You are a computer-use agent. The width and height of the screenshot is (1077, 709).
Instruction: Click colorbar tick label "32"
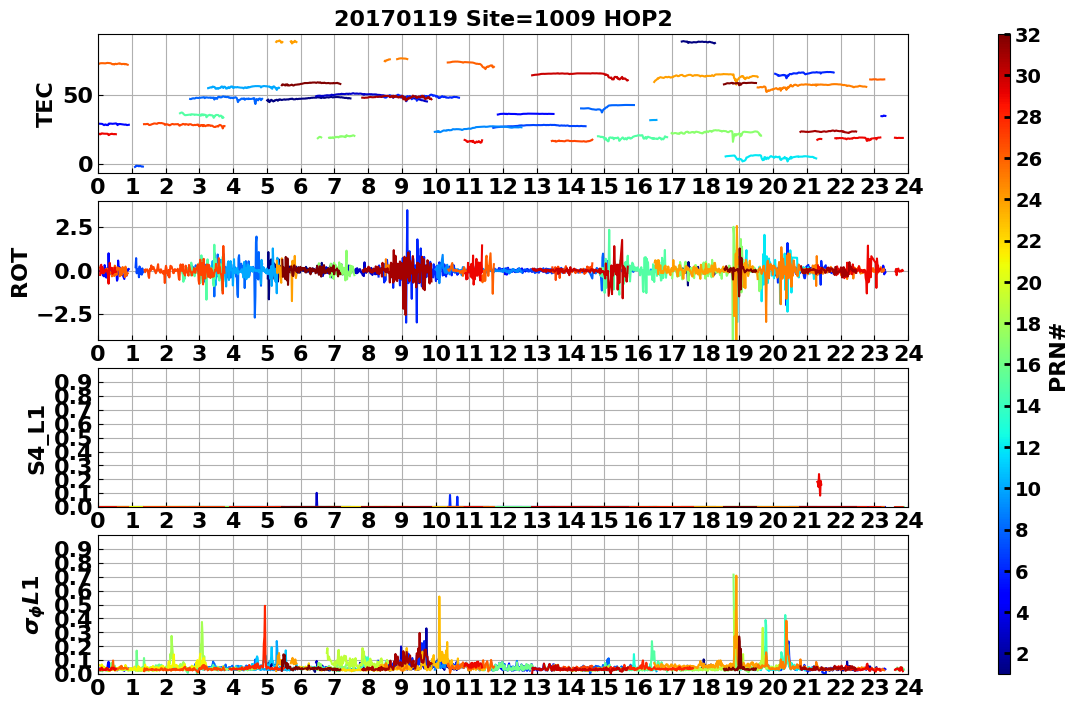tap(1028, 35)
